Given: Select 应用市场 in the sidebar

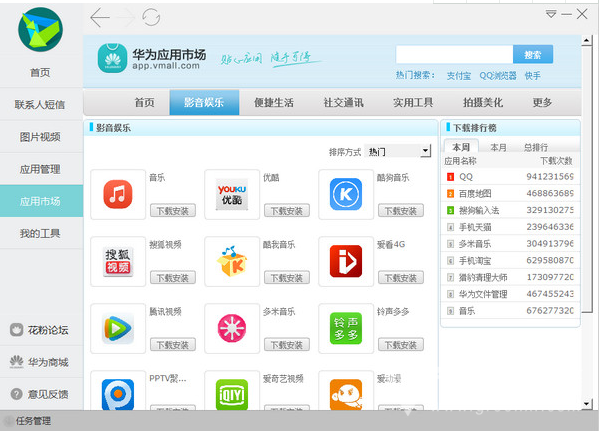Looking at the screenshot, I should pos(40,201).
